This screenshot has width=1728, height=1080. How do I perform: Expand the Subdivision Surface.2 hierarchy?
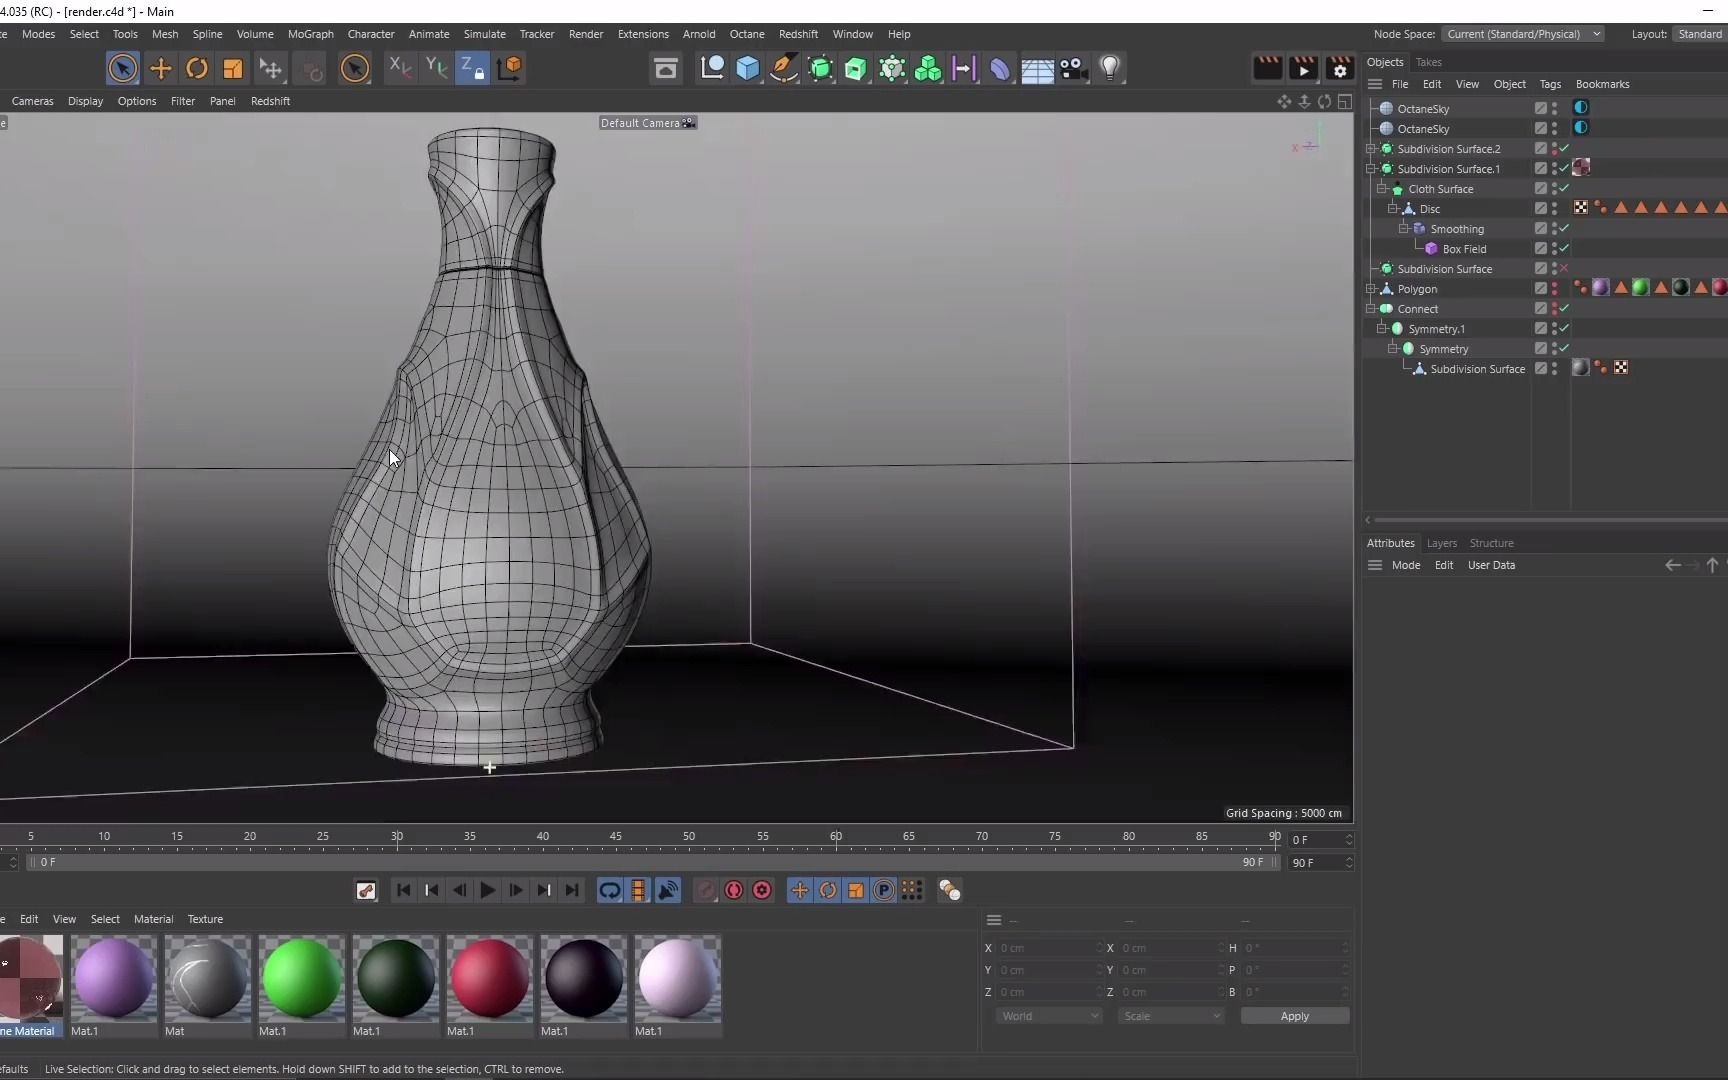[x=1370, y=148]
